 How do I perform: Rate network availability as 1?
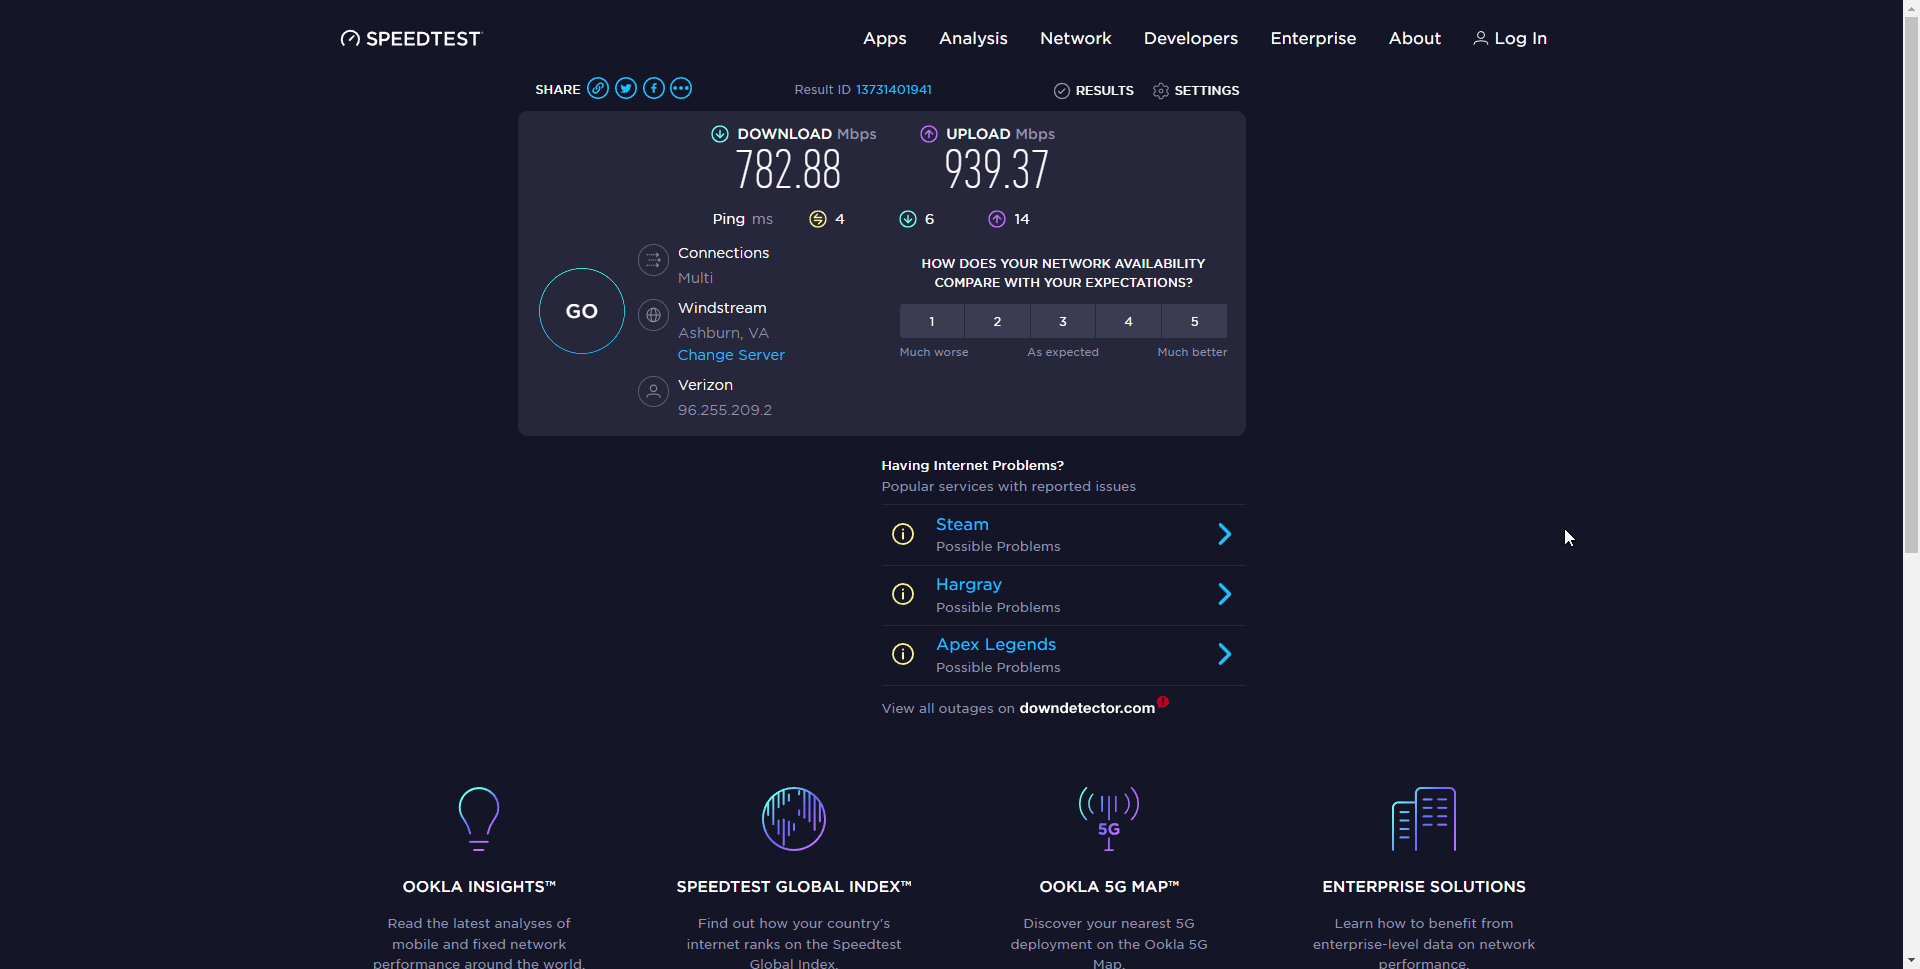click(x=932, y=321)
